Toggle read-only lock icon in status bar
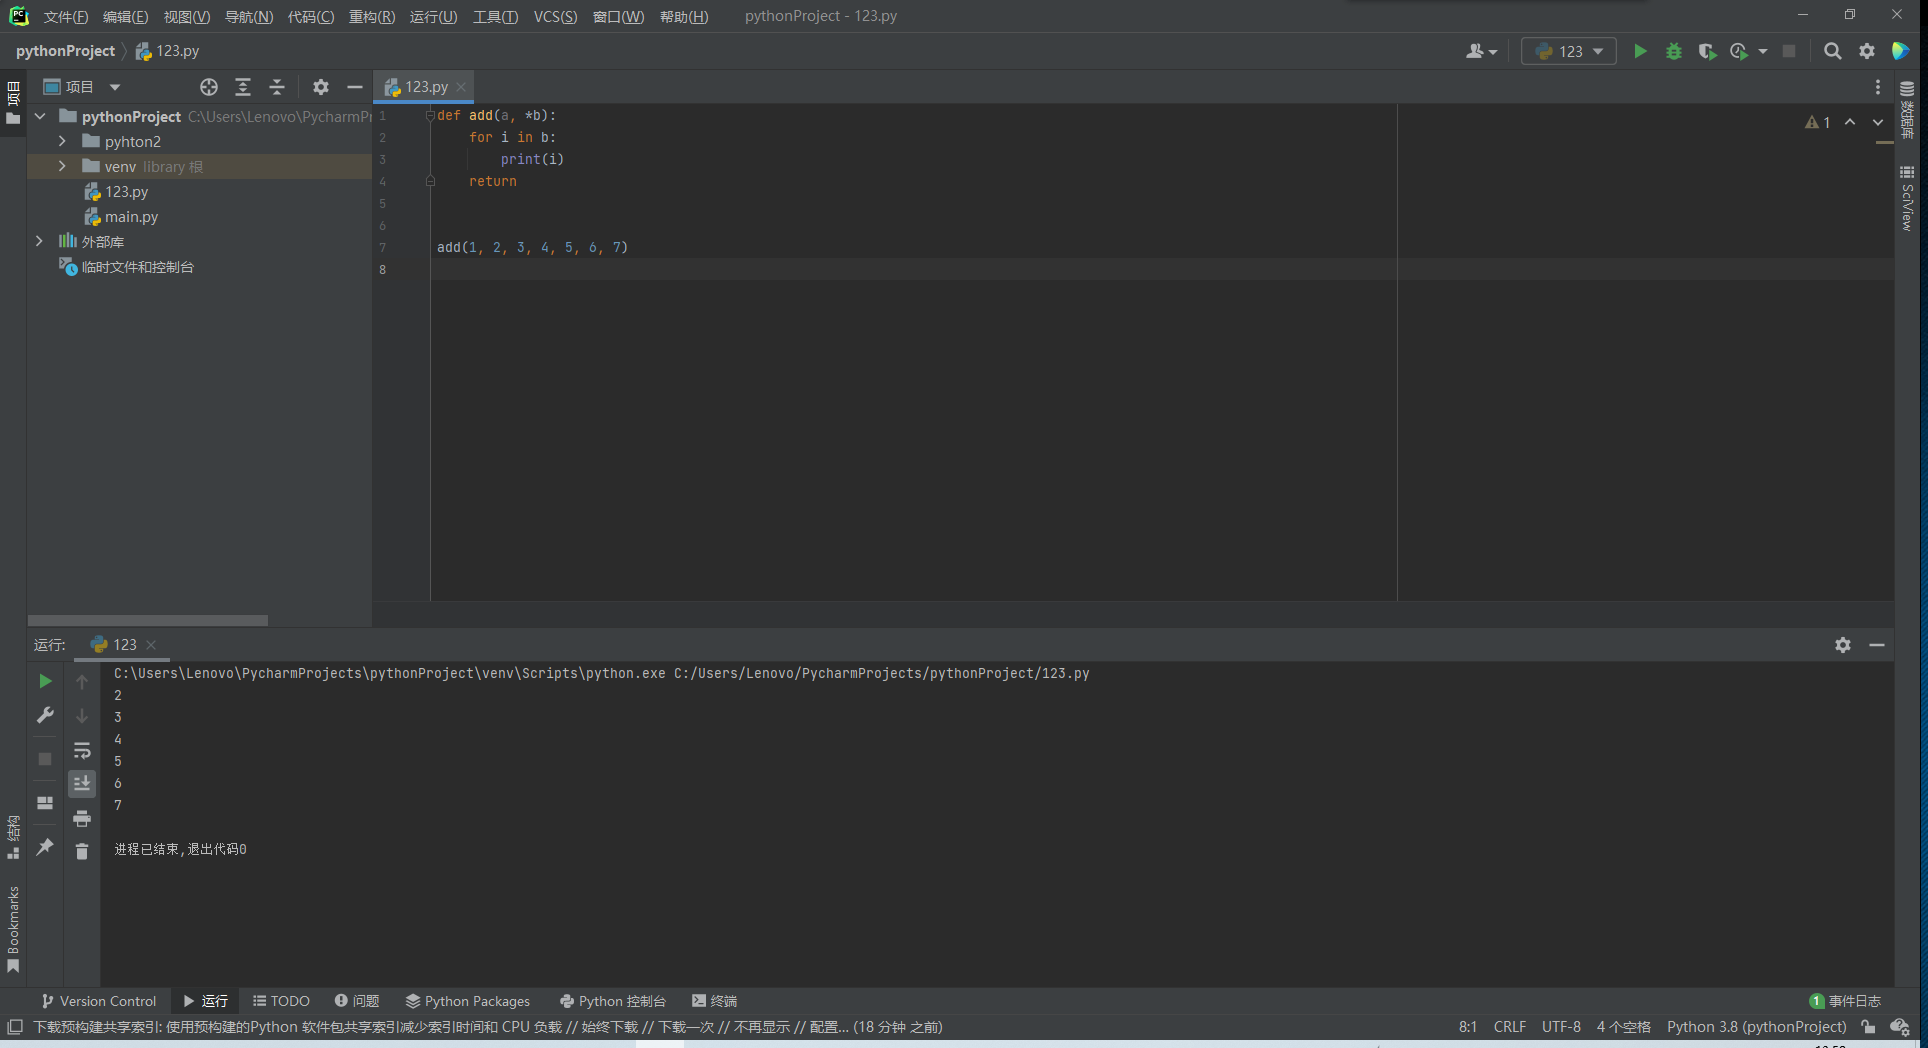This screenshot has height=1048, width=1928. click(x=1868, y=1027)
